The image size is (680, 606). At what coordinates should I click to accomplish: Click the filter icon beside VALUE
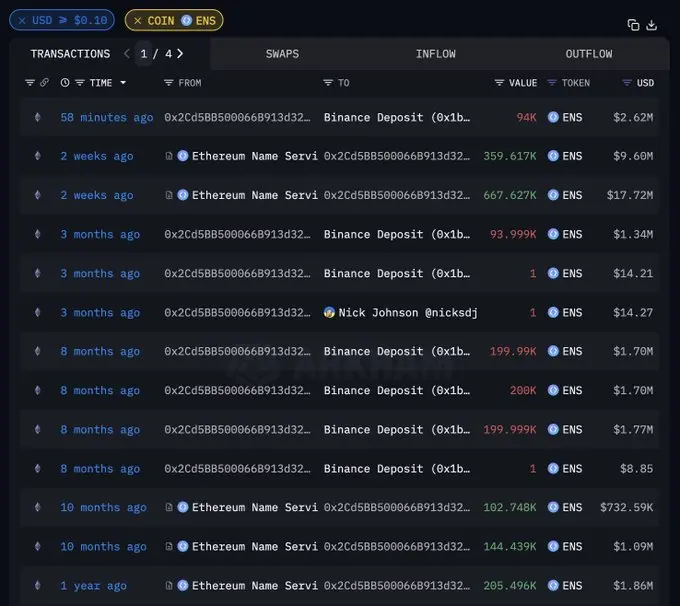point(499,83)
